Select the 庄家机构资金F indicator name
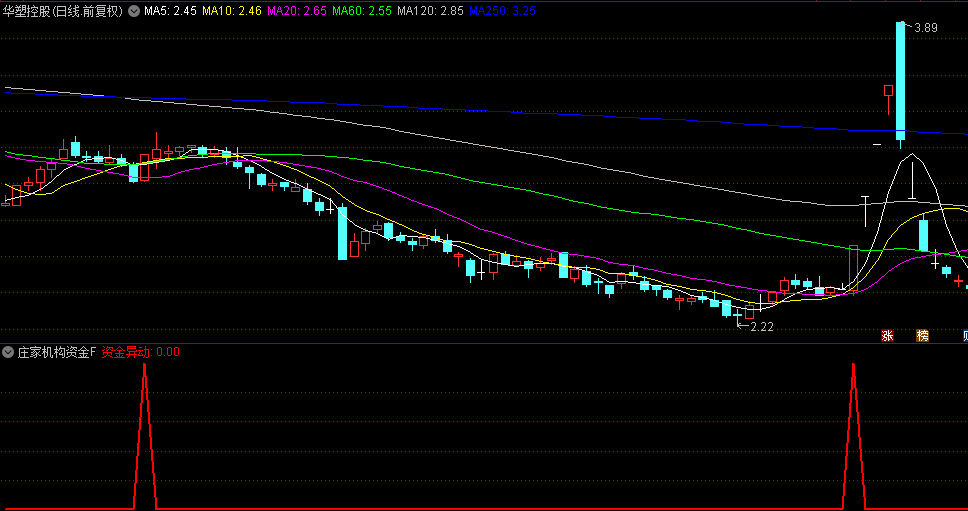968x511 pixels. coord(57,352)
